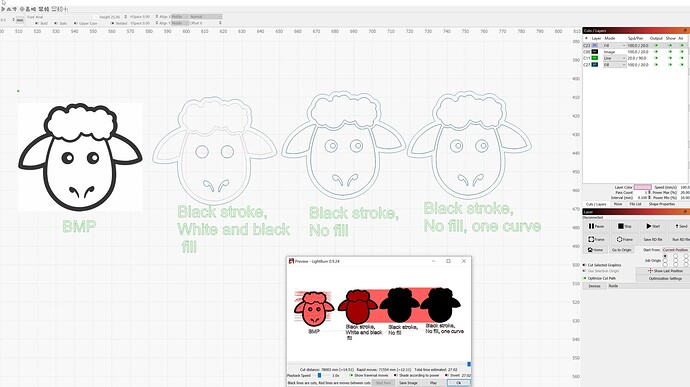Click the square Frame button
The width and height of the screenshot is (690, 387).
point(596,239)
